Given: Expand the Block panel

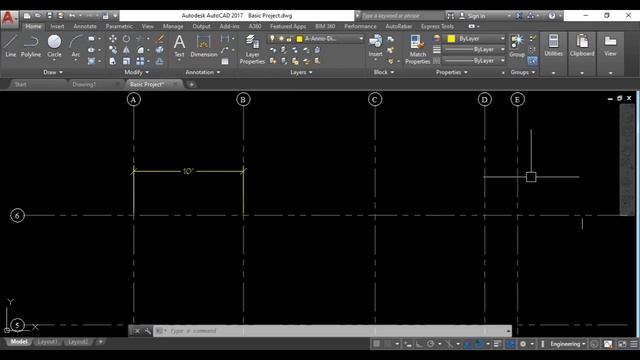Looking at the screenshot, I should click(384, 72).
